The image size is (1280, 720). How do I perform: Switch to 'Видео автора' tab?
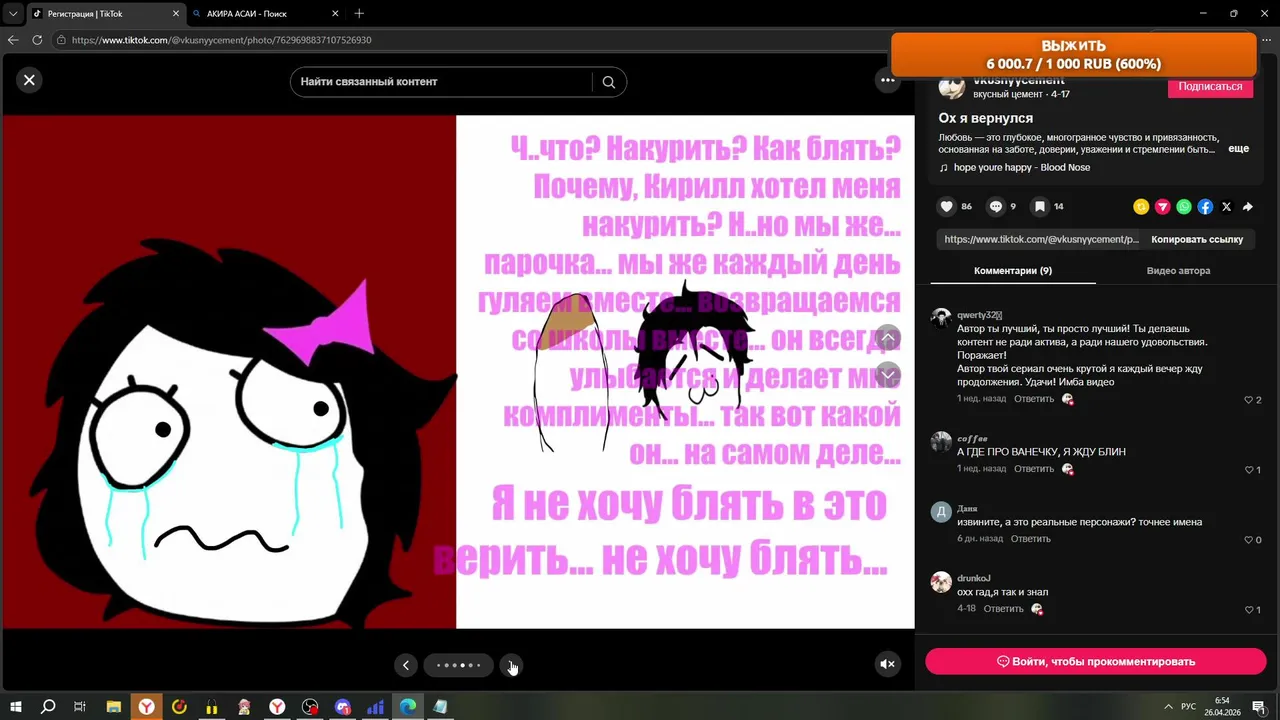coord(1178,270)
